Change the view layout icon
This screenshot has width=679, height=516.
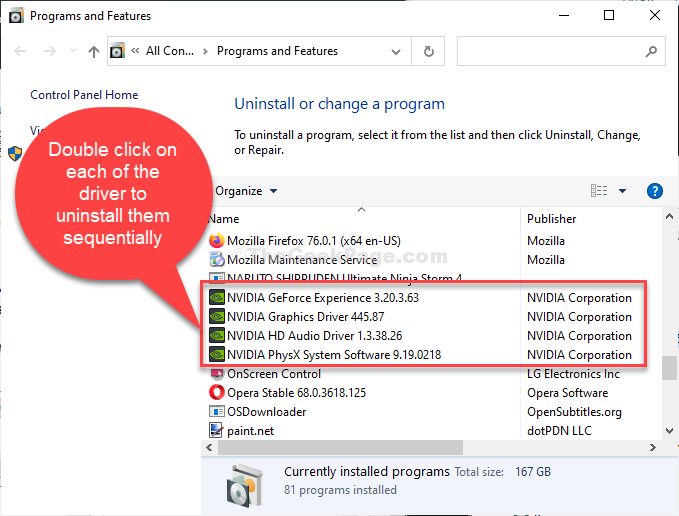tap(599, 190)
